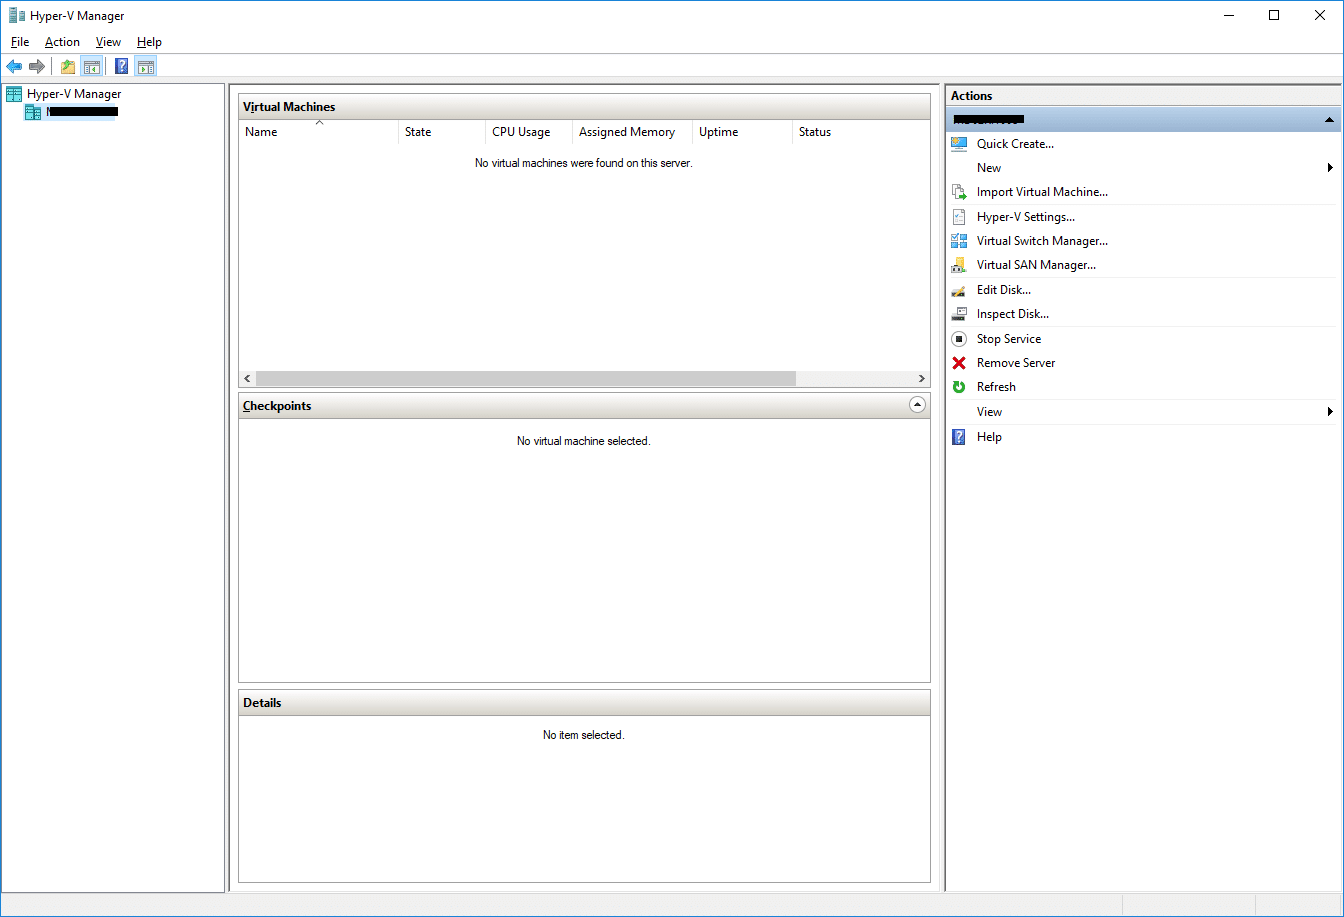Screen dimensions: 1344x917
Task: Click the Inspect Disk icon
Action: 959,314
